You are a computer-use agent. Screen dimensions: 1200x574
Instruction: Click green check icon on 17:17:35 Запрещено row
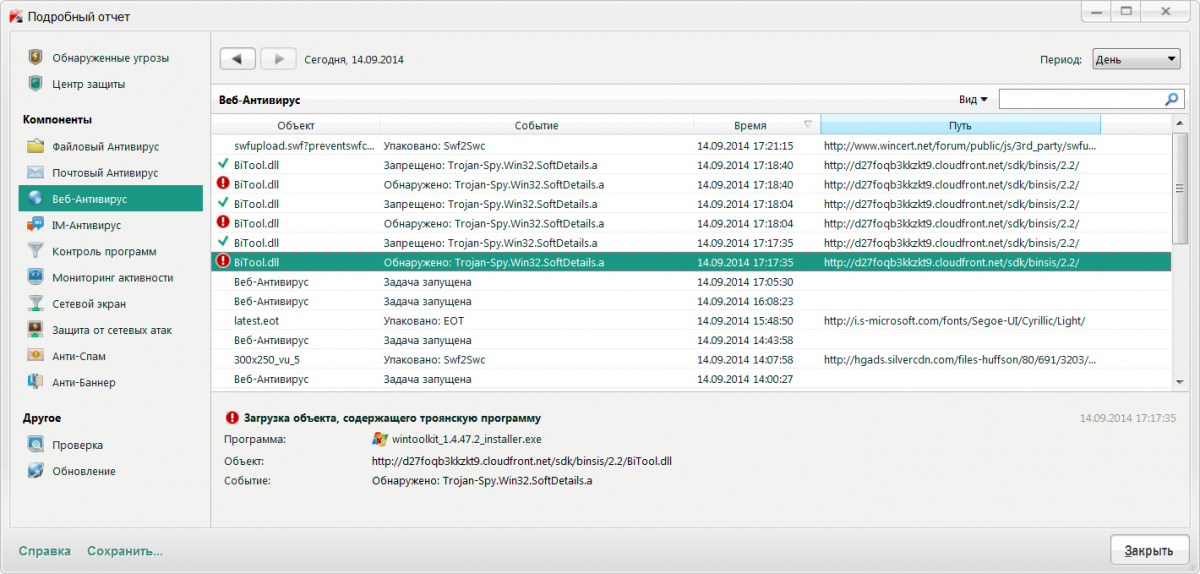[223, 242]
